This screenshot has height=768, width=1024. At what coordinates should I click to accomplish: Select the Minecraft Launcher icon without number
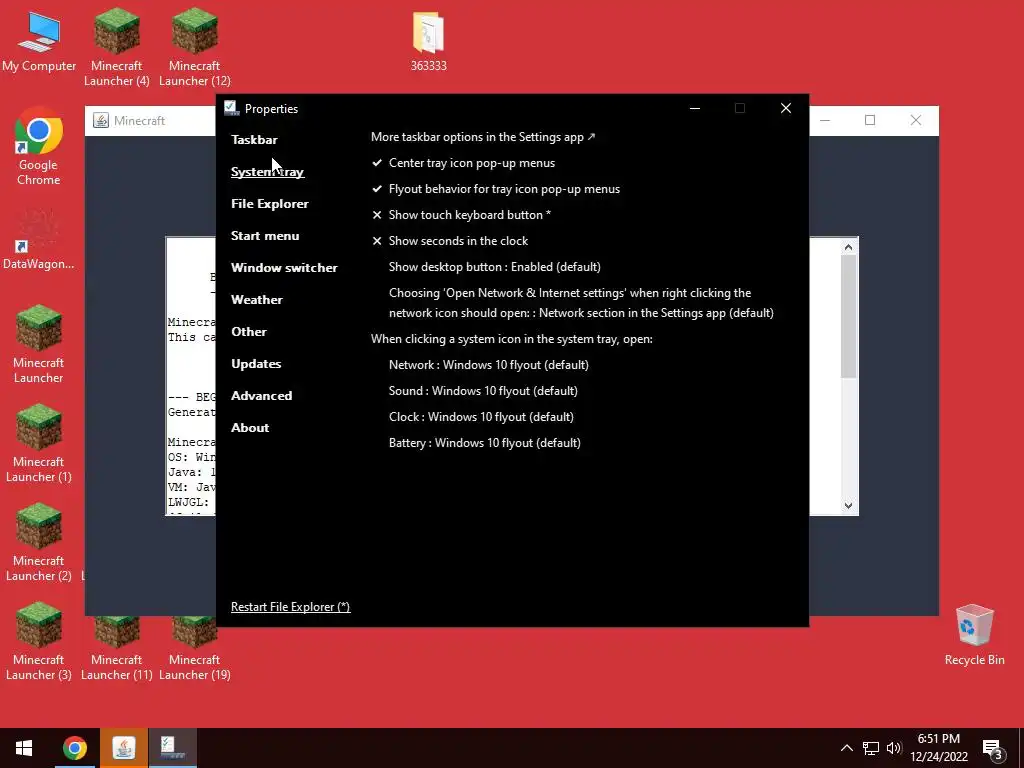coord(39,345)
